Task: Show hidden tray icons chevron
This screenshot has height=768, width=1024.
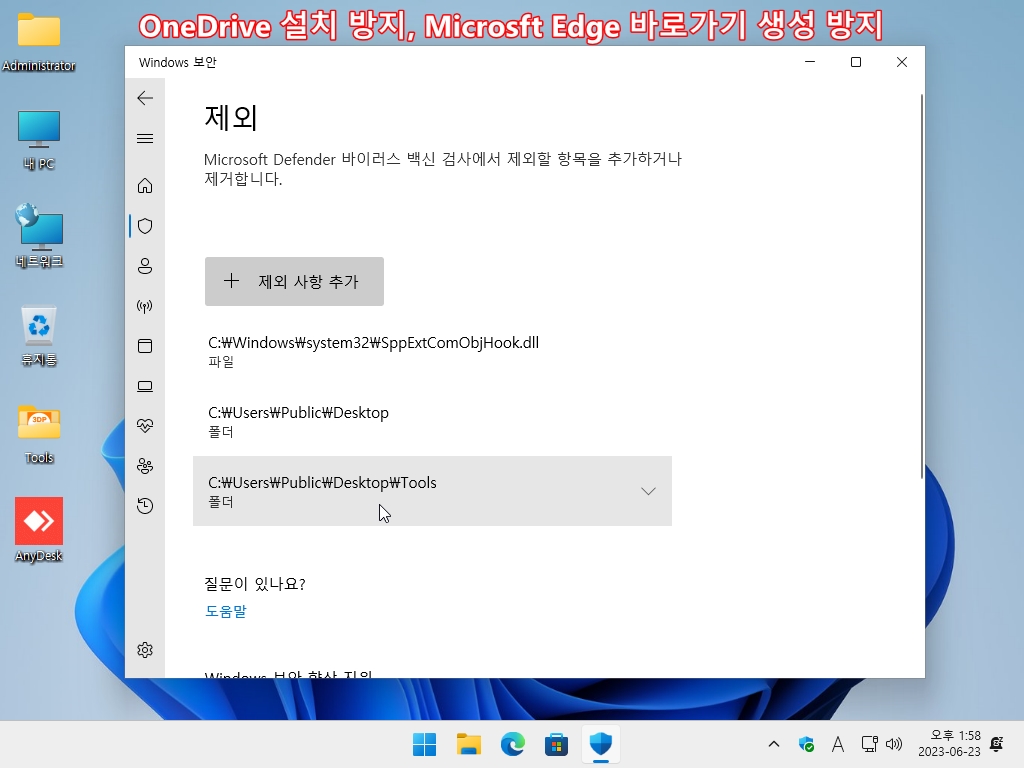Action: pyautogui.click(x=774, y=744)
